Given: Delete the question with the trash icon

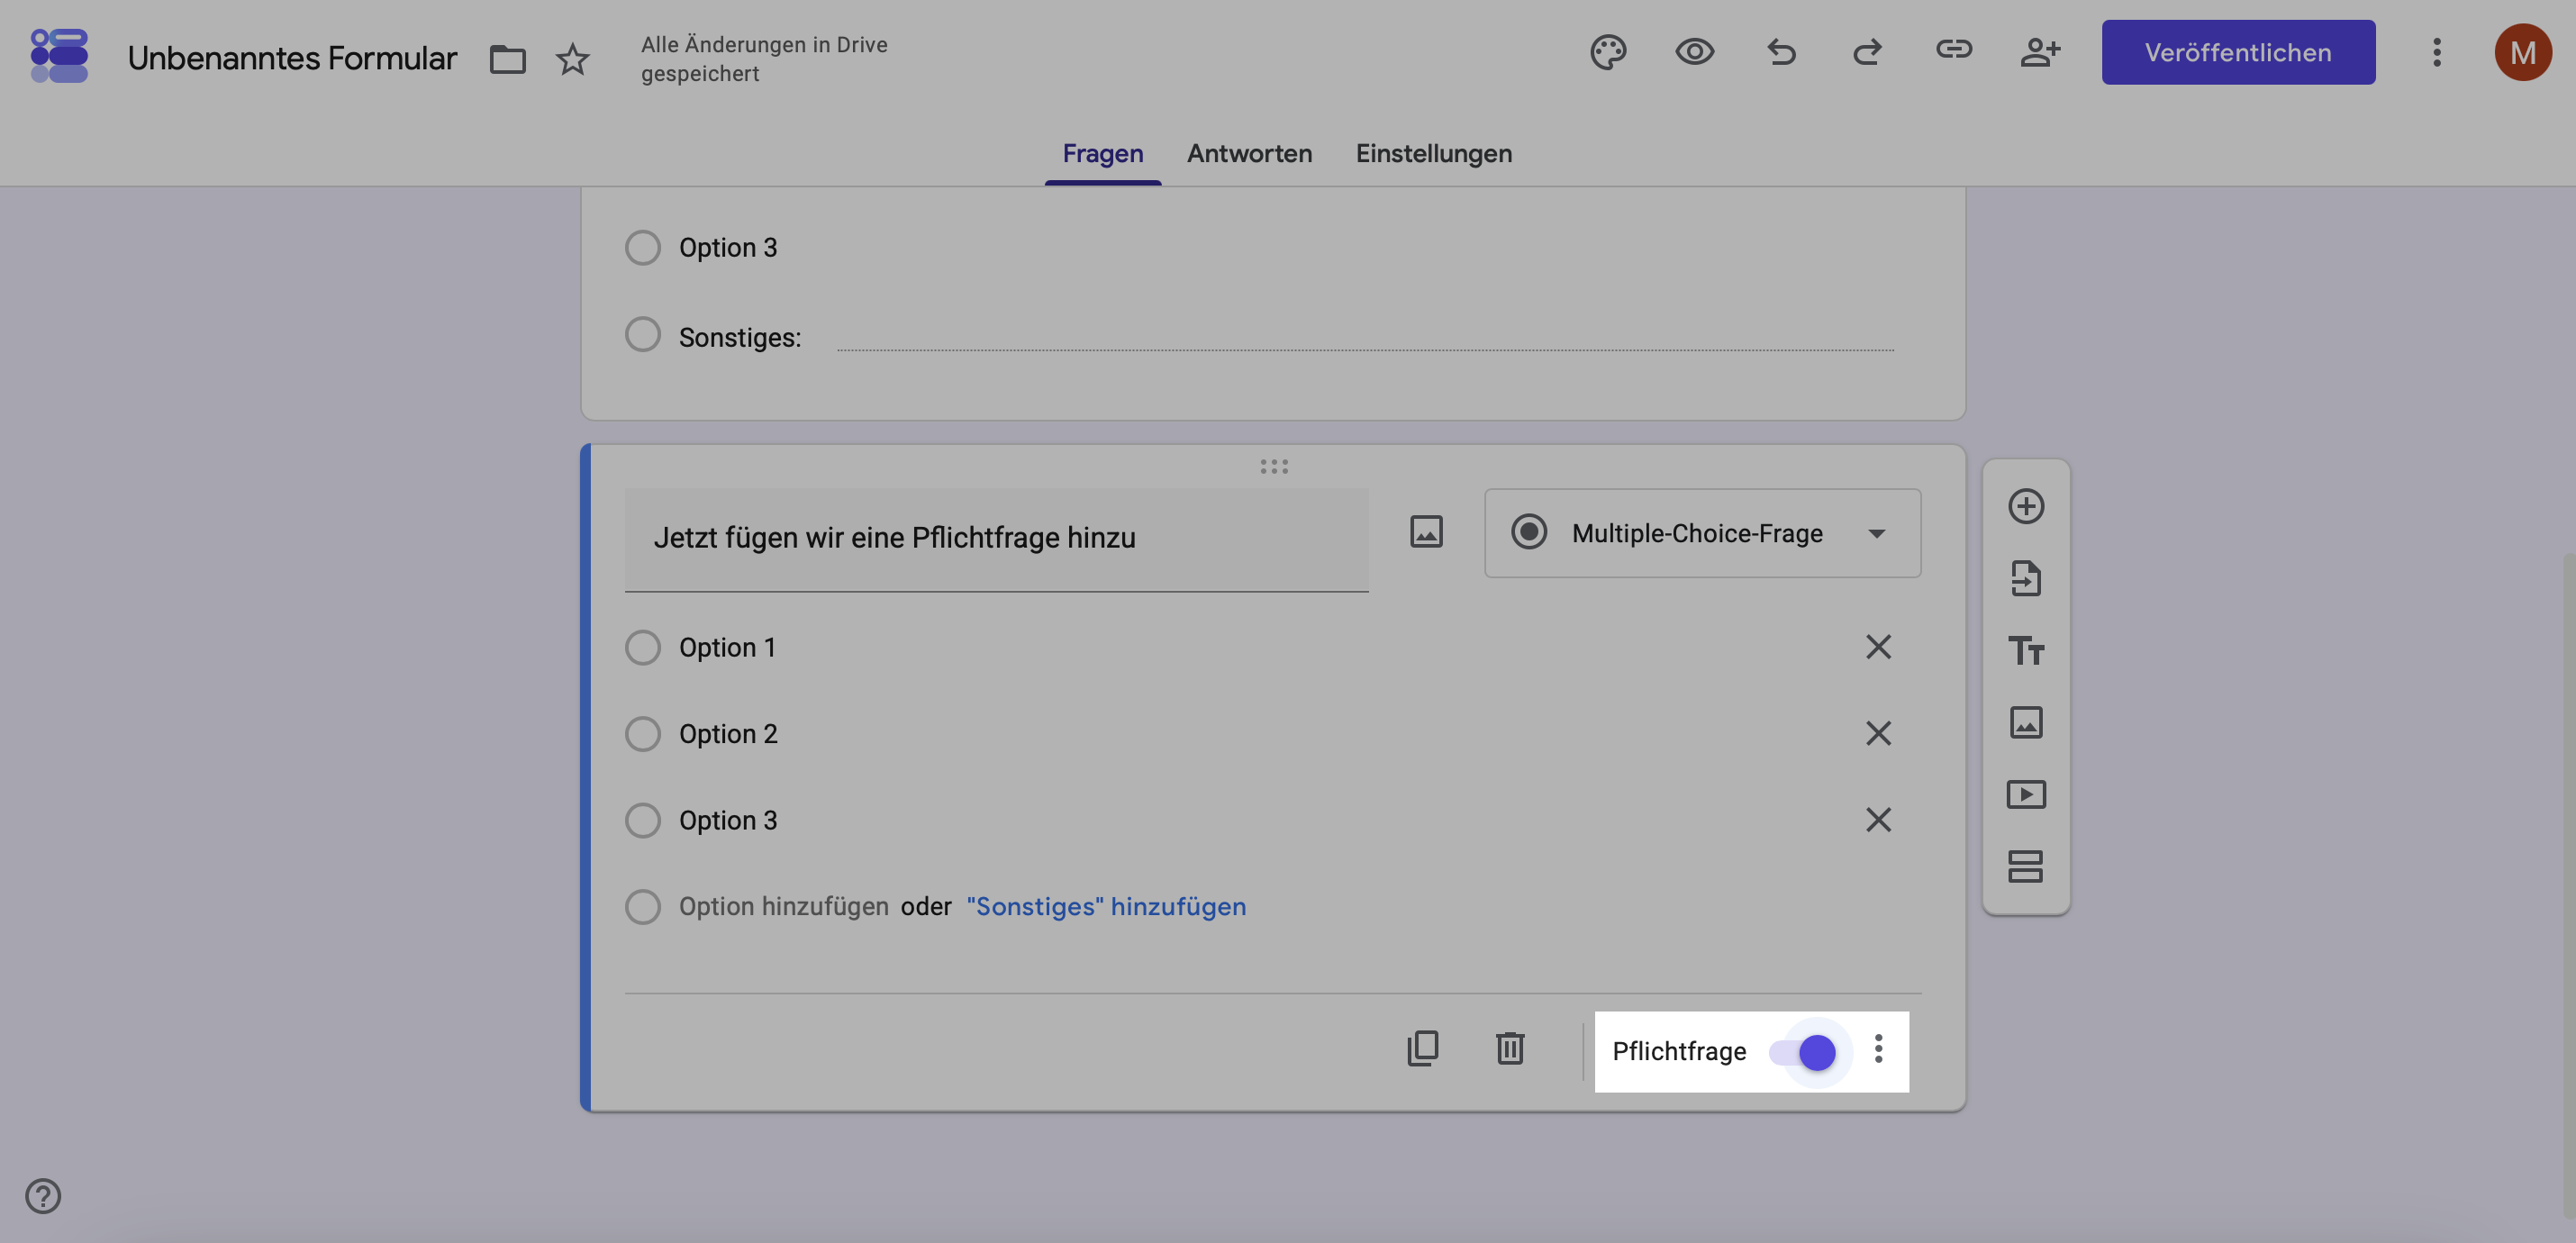Looking at the screenshot, I should pos(1510,1049).
